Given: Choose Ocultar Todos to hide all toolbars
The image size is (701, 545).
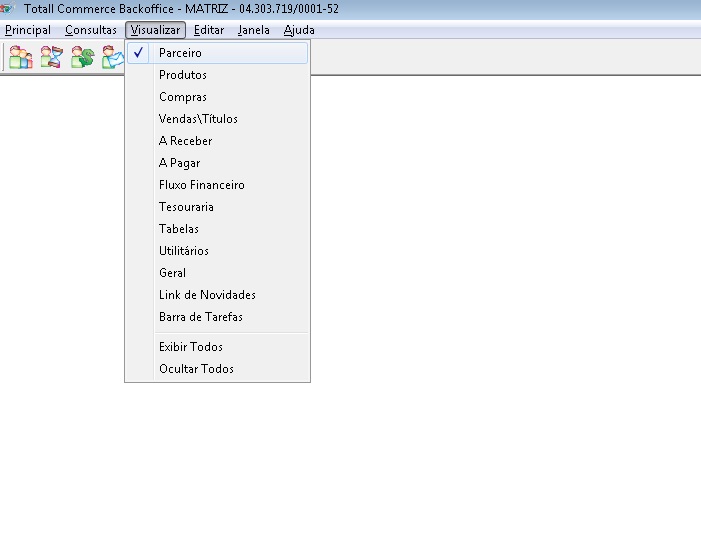Looking at the screenshot, I should [x=217, y=368].
